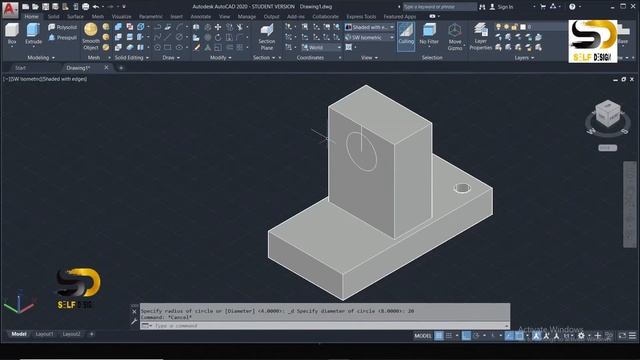The image size is (640, 360).
Task: Add a new layout with plus button
Action: tap(91, 334)
